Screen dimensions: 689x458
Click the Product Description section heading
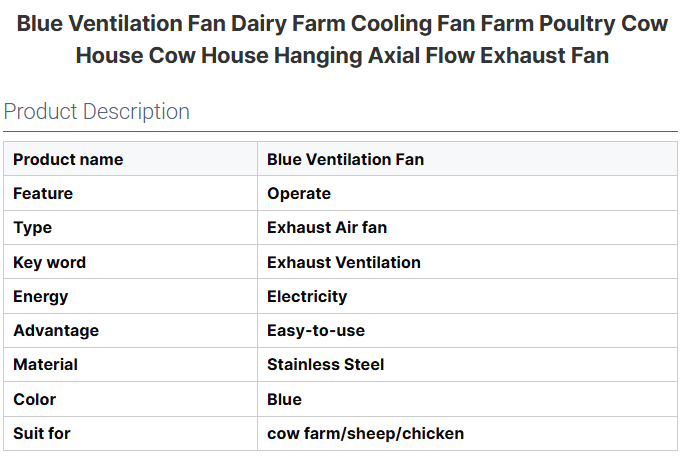(97, 111)
